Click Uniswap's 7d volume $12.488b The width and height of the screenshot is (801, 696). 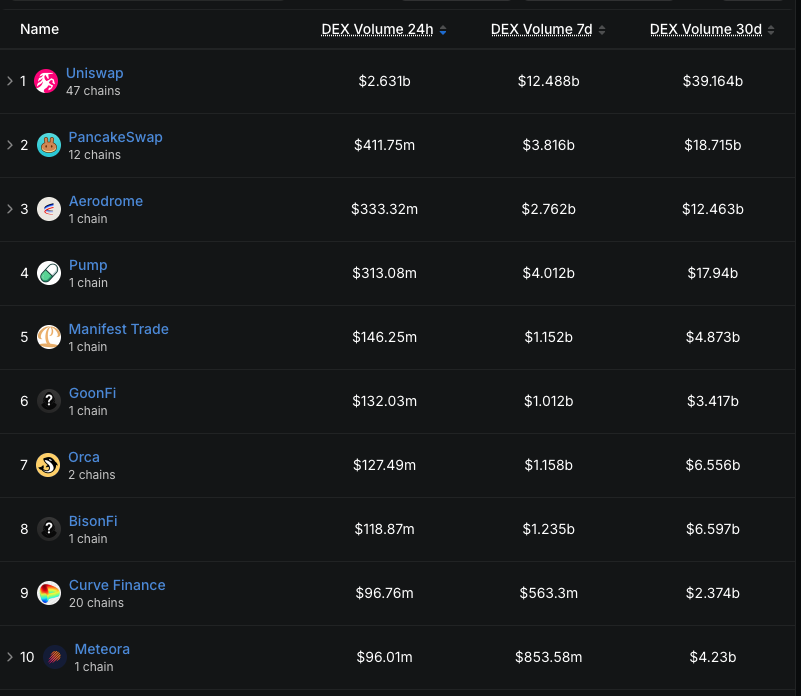tap(548, 81)
